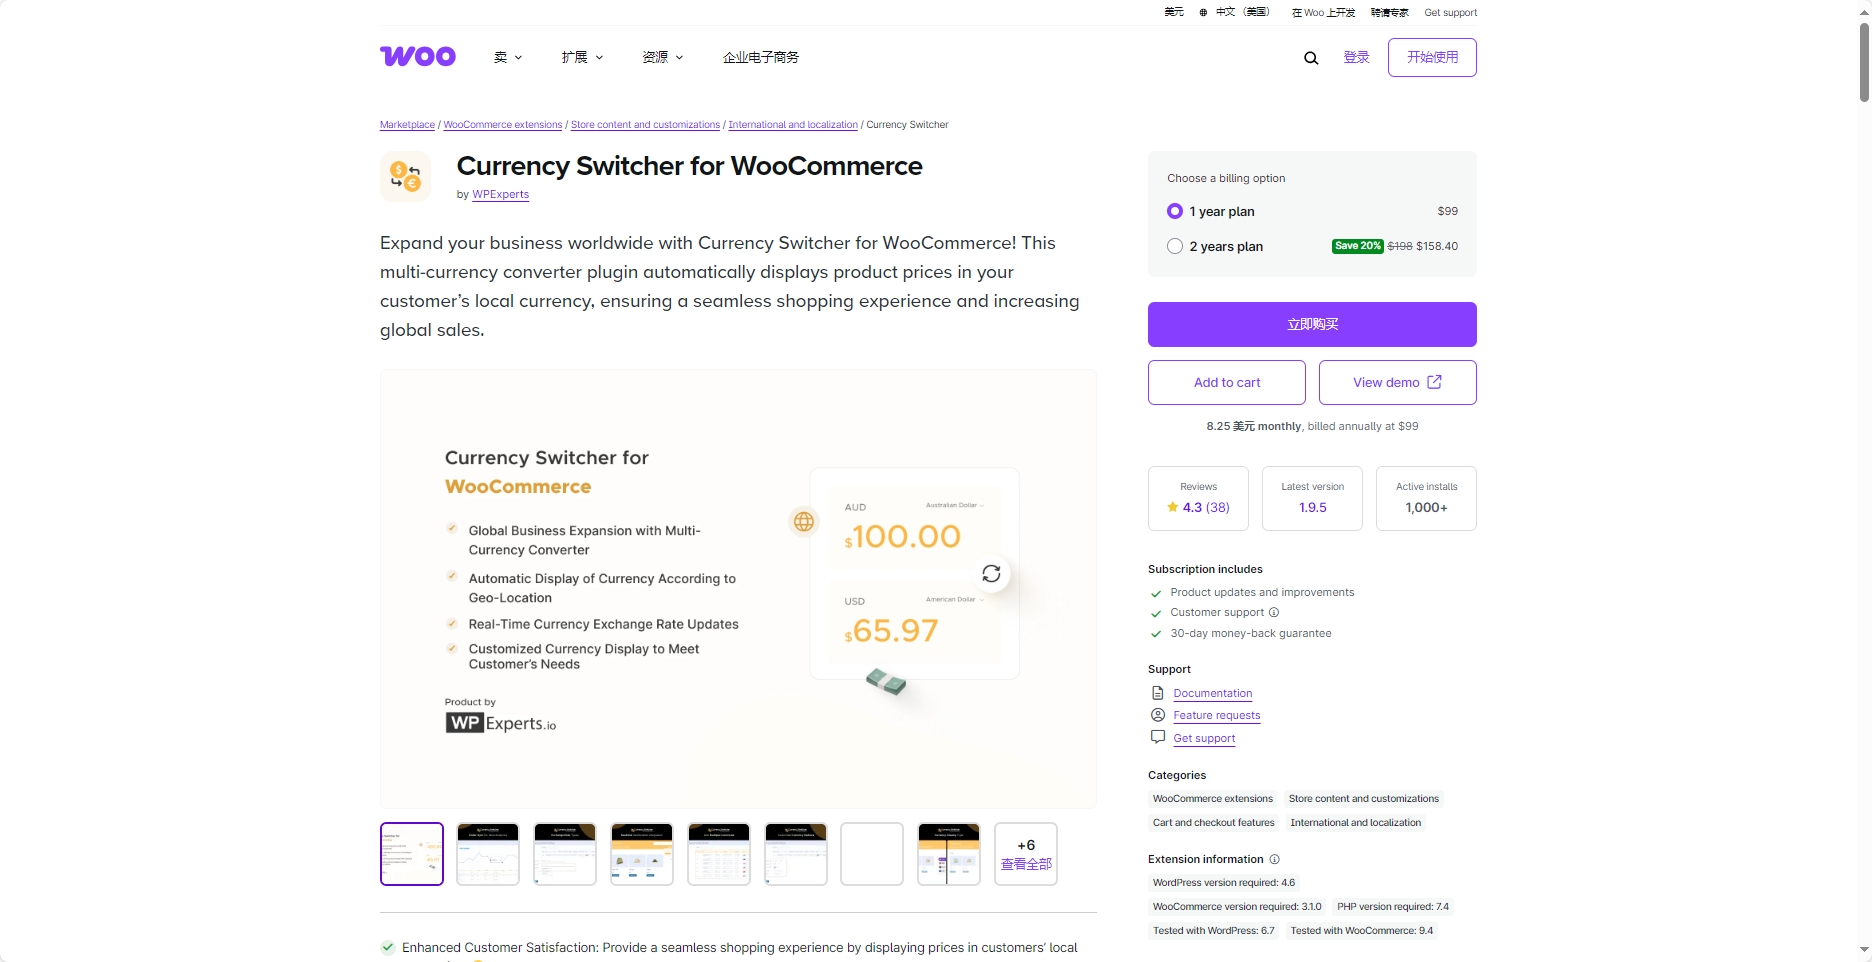Click the Customer support info icon
The height and width of the screenshot is (962, 1872).
pos(1274,612)
